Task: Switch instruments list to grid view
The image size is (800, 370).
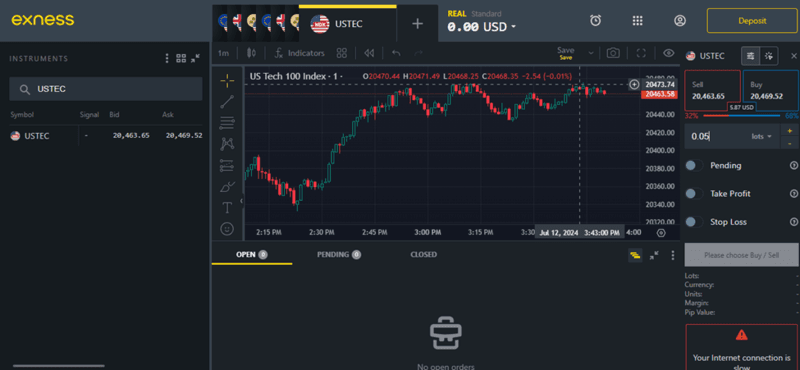Action: (181, 59)
